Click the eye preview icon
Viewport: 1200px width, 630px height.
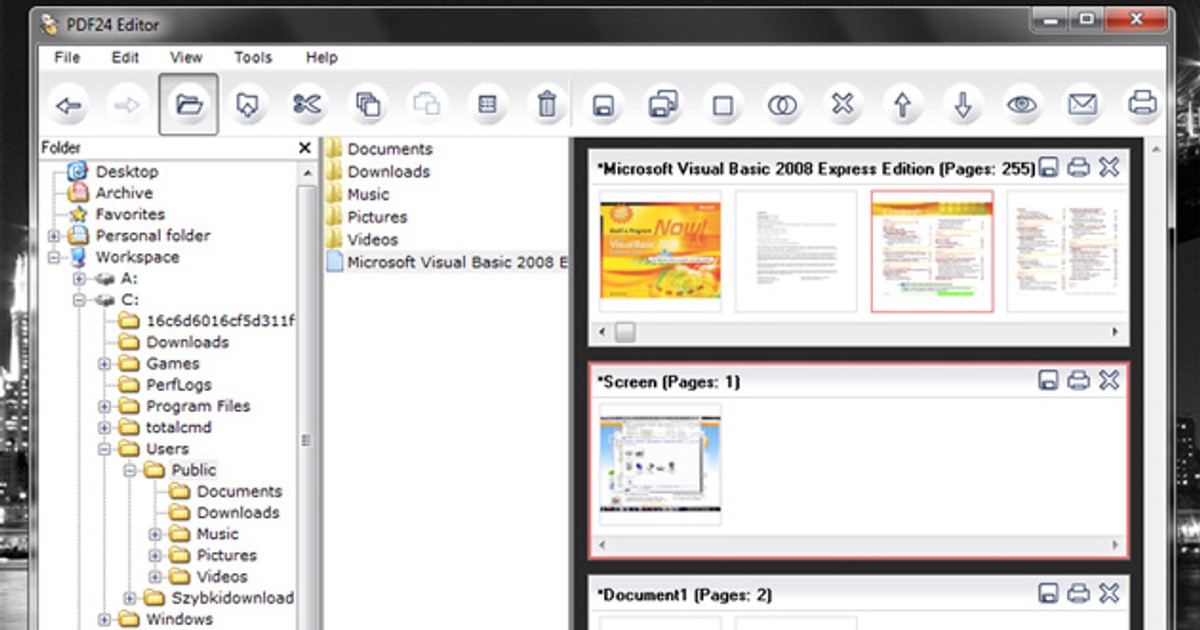[x=1022, y=104]
